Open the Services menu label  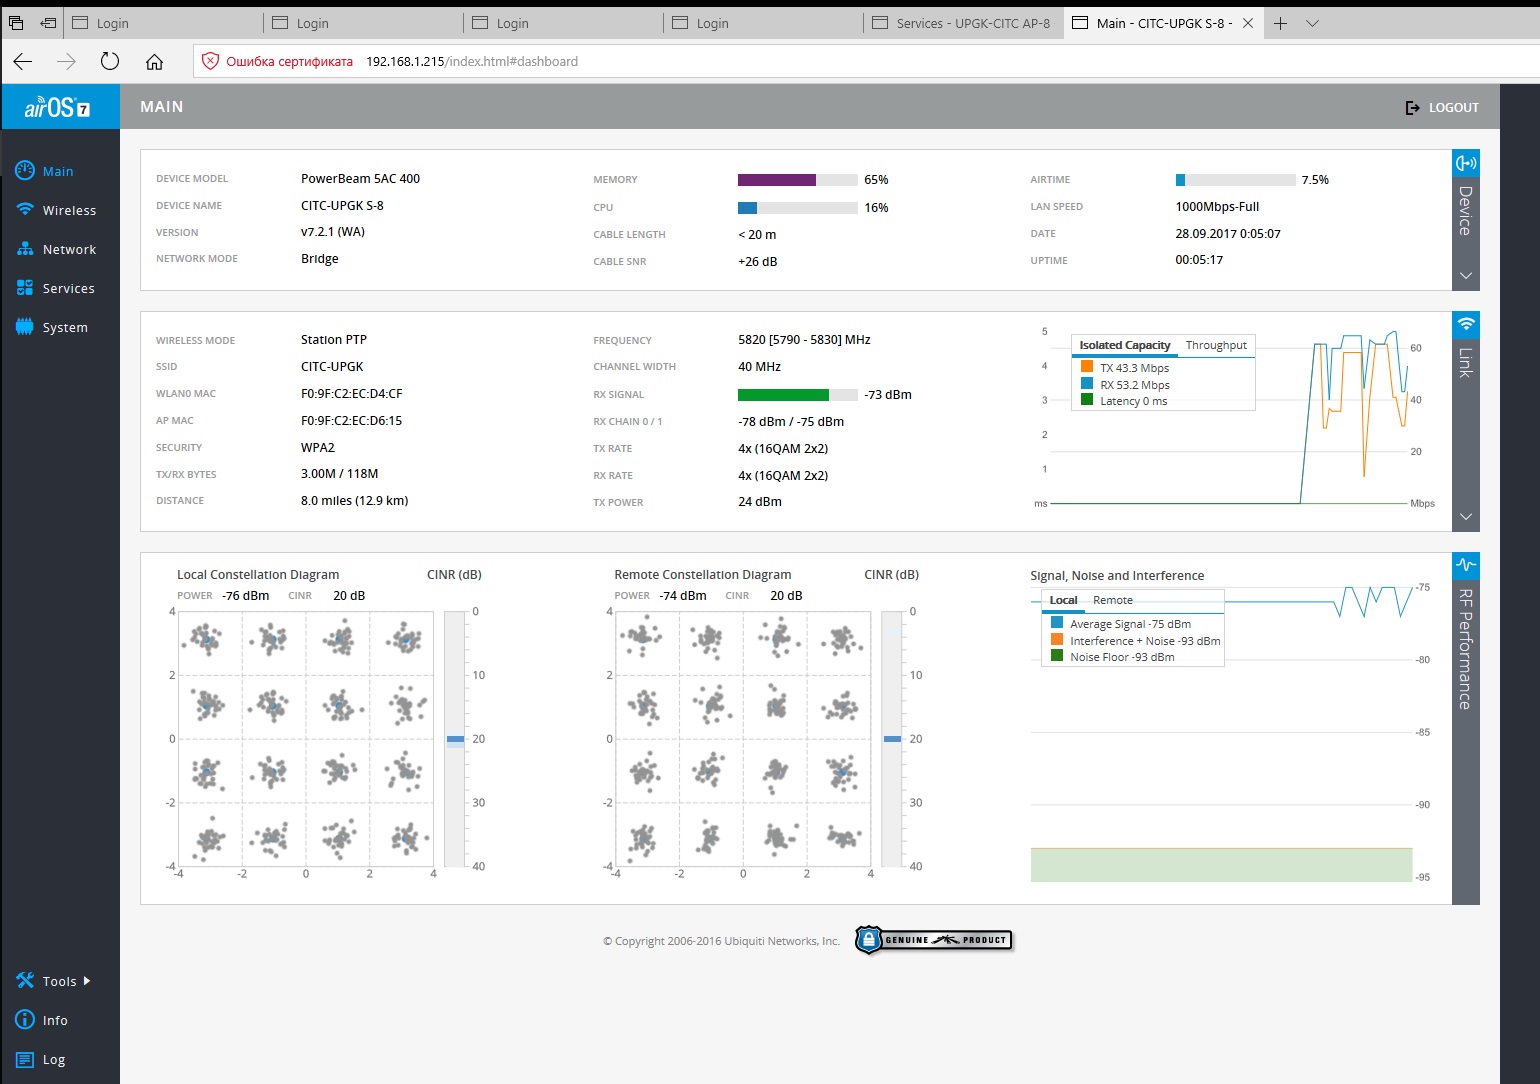click(68, 288)
